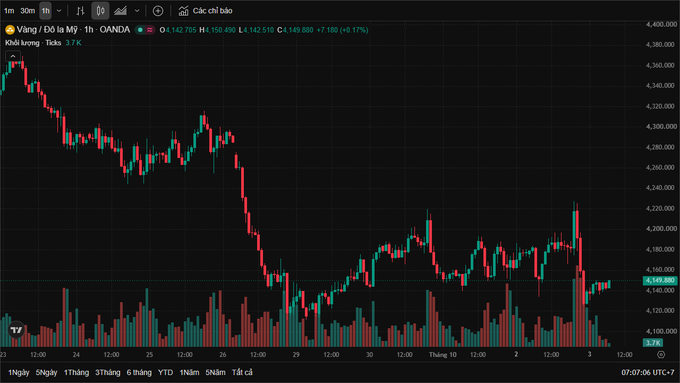The image size is (680, 383).
Task: Click the low value L4,142.510
Action: [256, 30]
